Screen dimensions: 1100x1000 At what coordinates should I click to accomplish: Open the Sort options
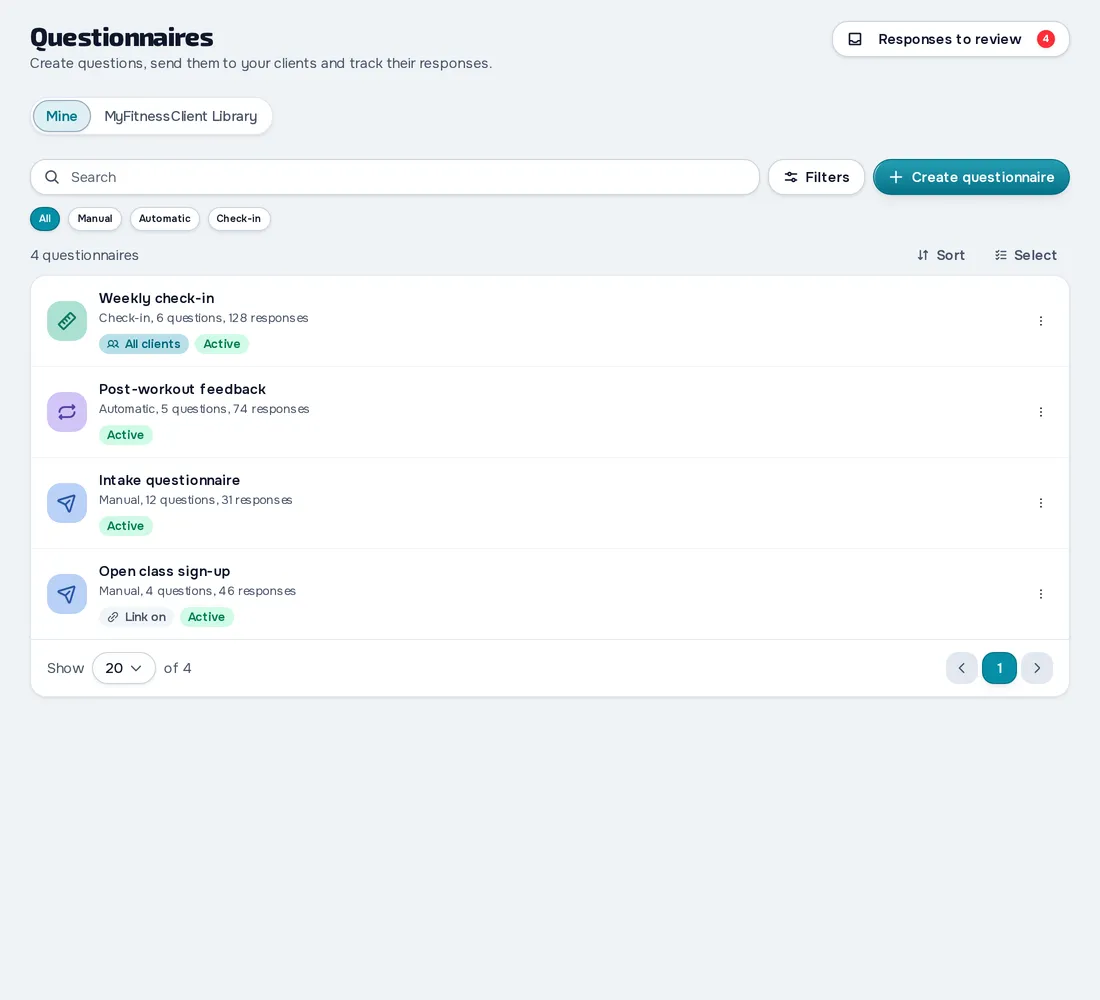(x=941, y=255)
